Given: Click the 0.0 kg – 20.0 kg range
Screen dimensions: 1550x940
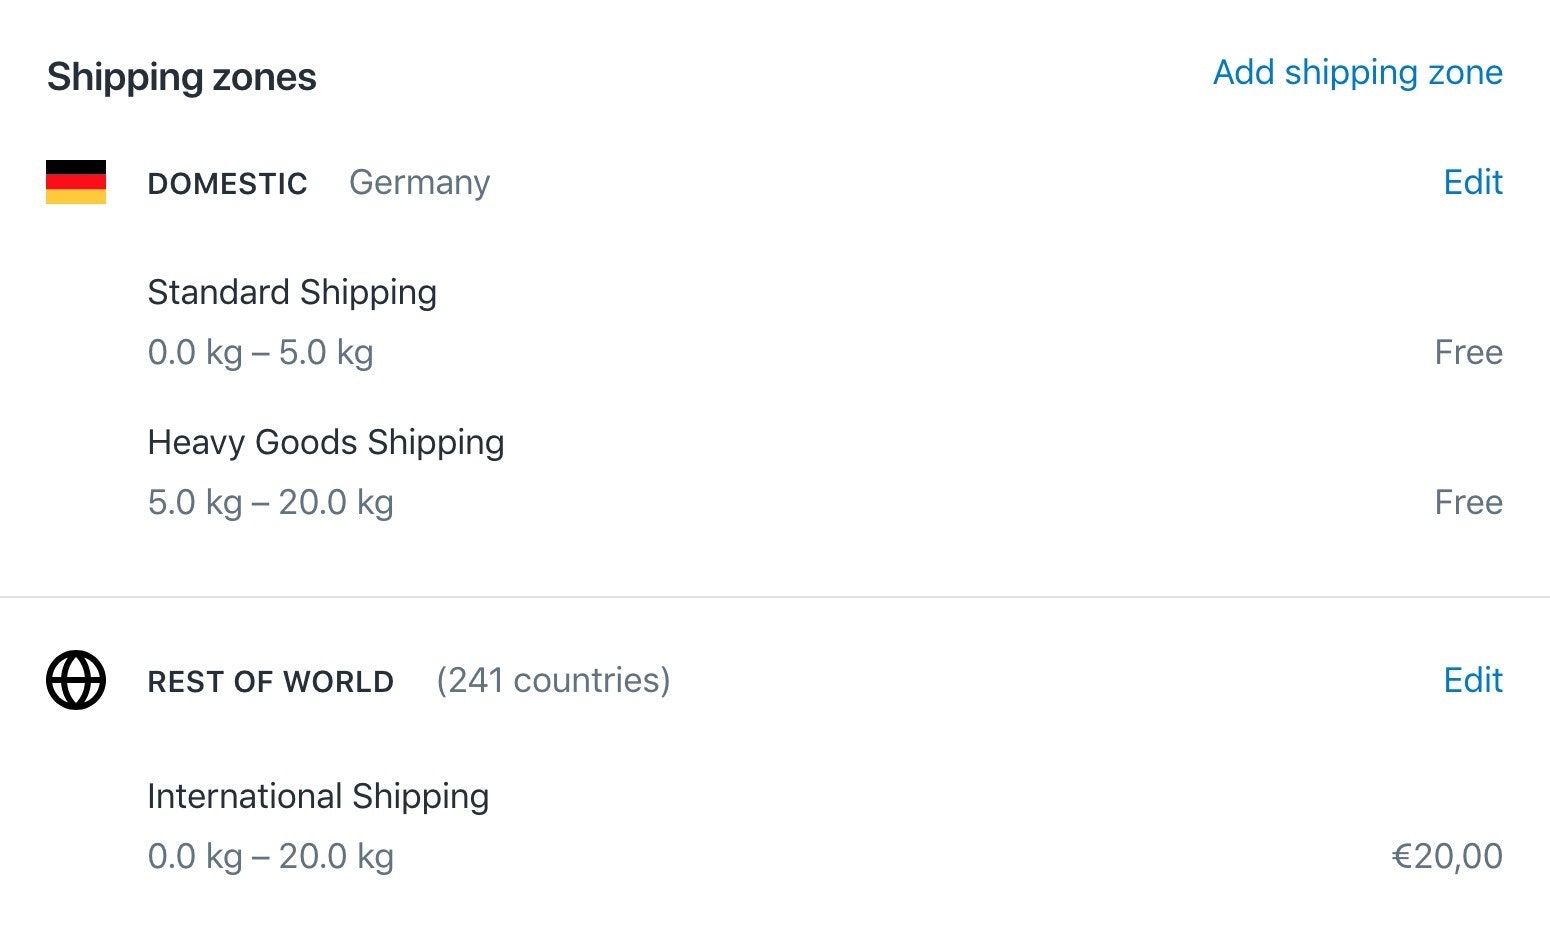Looking at the screenshot, I should click(270, 856).
